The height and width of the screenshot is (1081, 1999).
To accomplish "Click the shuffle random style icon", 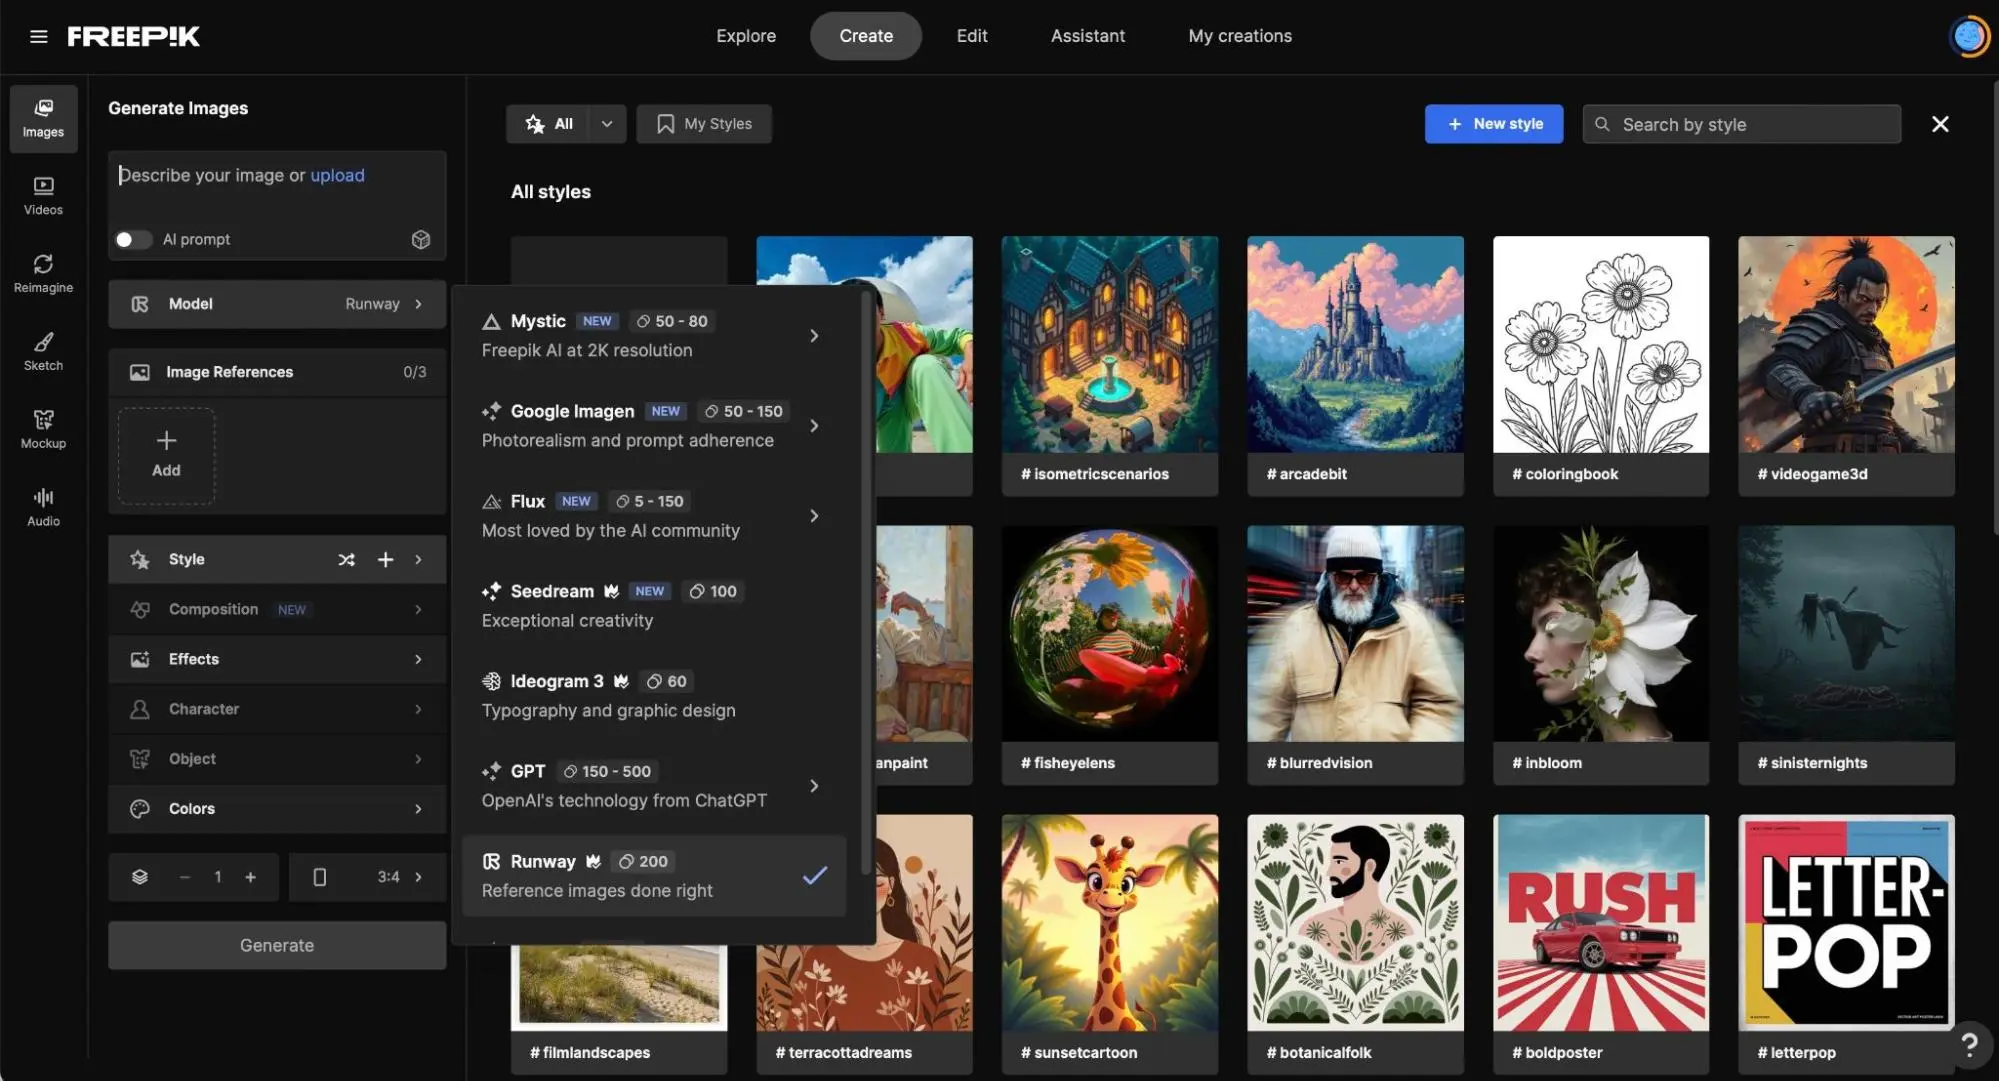I will [x=346, y=559].
